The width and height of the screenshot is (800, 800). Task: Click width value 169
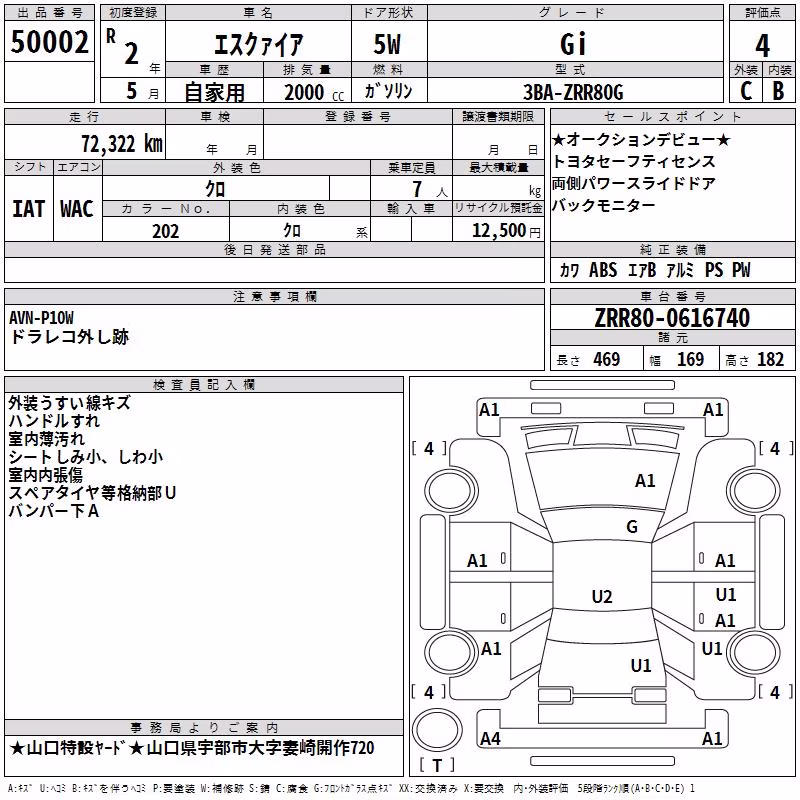(x=690, y=359)
